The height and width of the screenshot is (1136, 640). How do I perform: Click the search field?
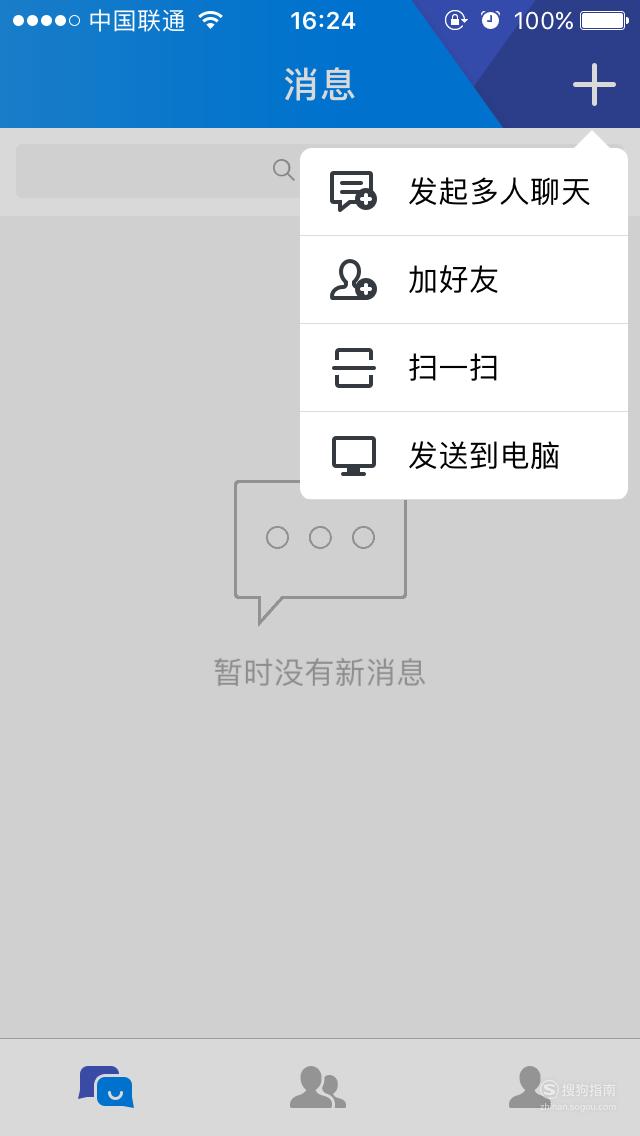[x=158, y=171]
